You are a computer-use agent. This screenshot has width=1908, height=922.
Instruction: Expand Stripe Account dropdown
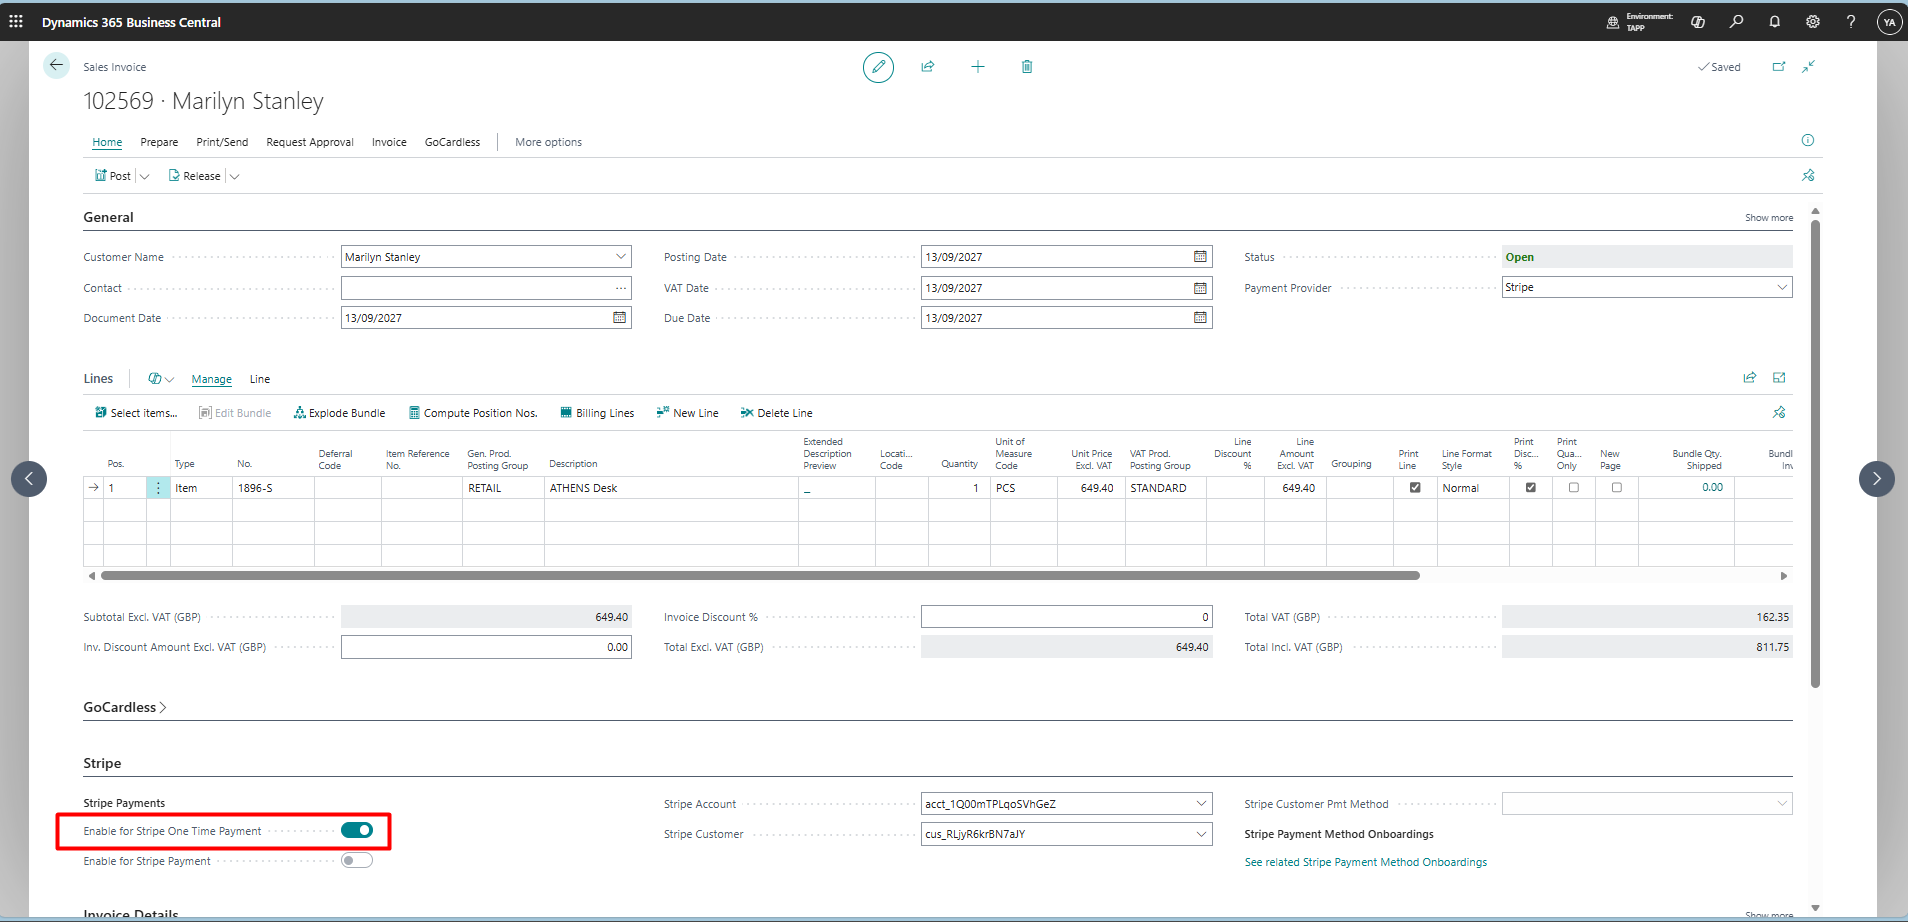point(1201,804)
